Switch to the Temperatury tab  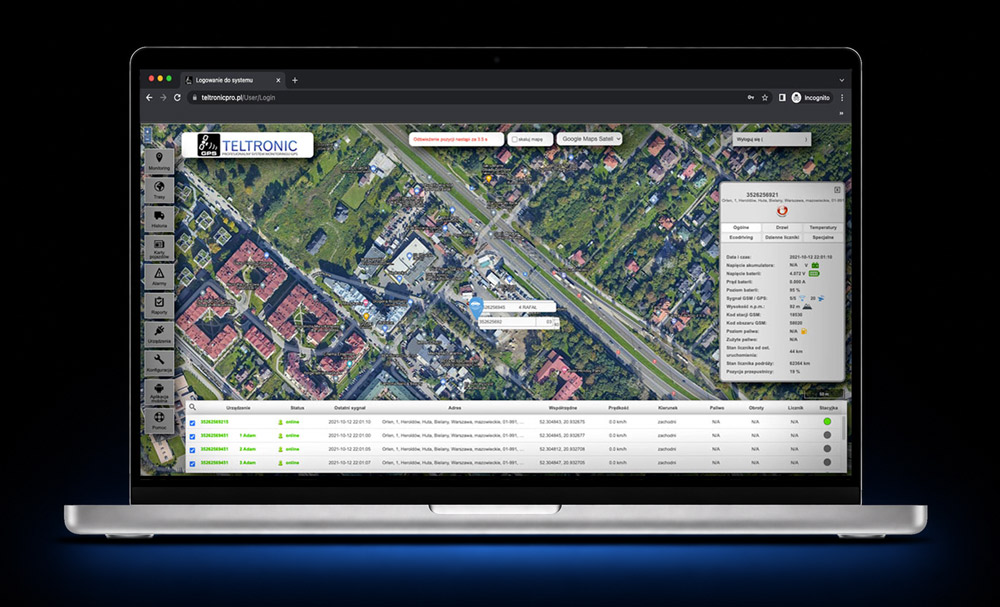pos(823,228)
